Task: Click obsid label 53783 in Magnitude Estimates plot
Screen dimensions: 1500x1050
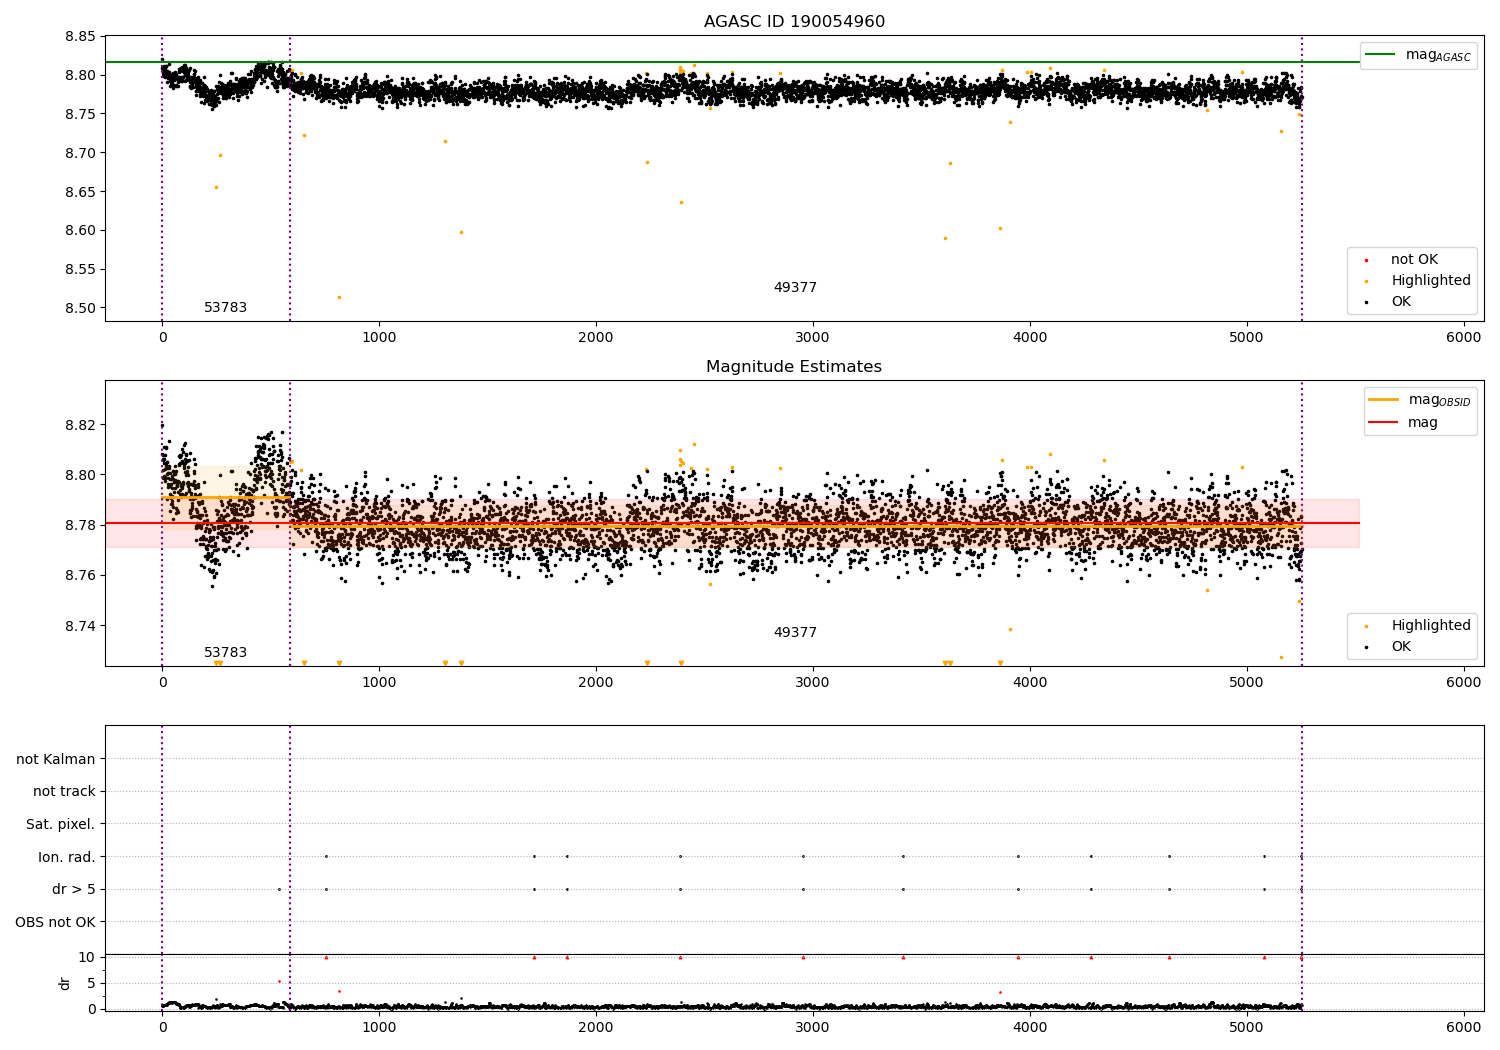Action: (x=226, y=653)
